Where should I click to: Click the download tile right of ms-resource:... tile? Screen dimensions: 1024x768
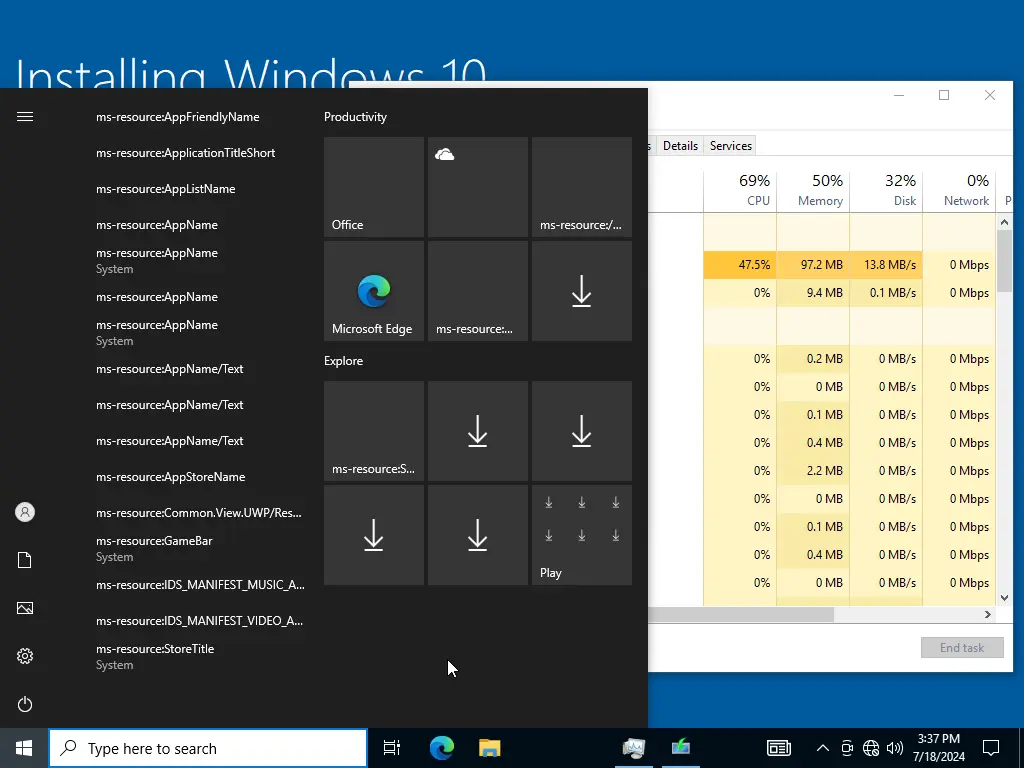[582, 291]
